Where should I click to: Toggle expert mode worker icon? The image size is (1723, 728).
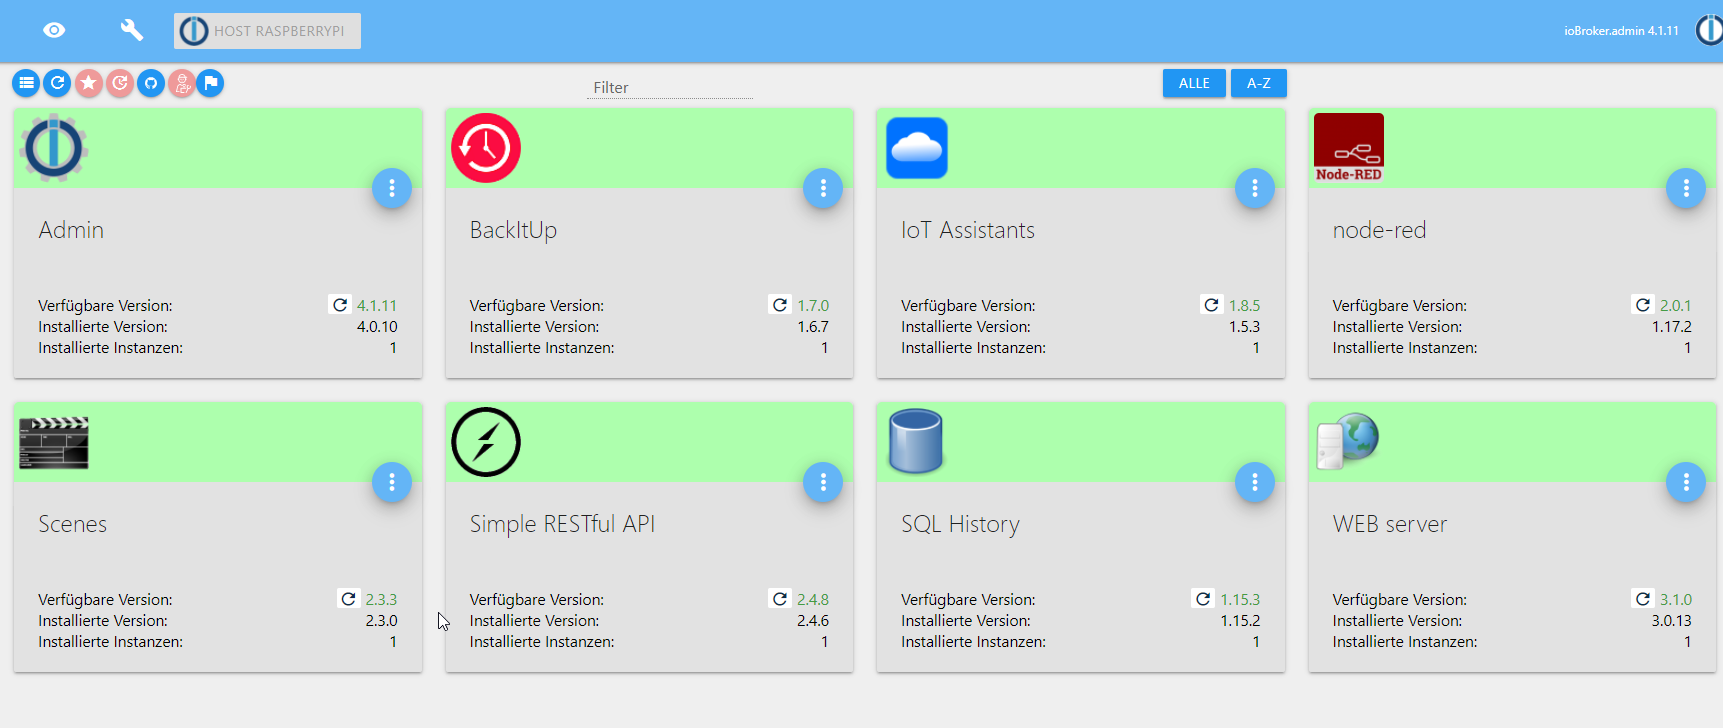click(x=181, y=83)
